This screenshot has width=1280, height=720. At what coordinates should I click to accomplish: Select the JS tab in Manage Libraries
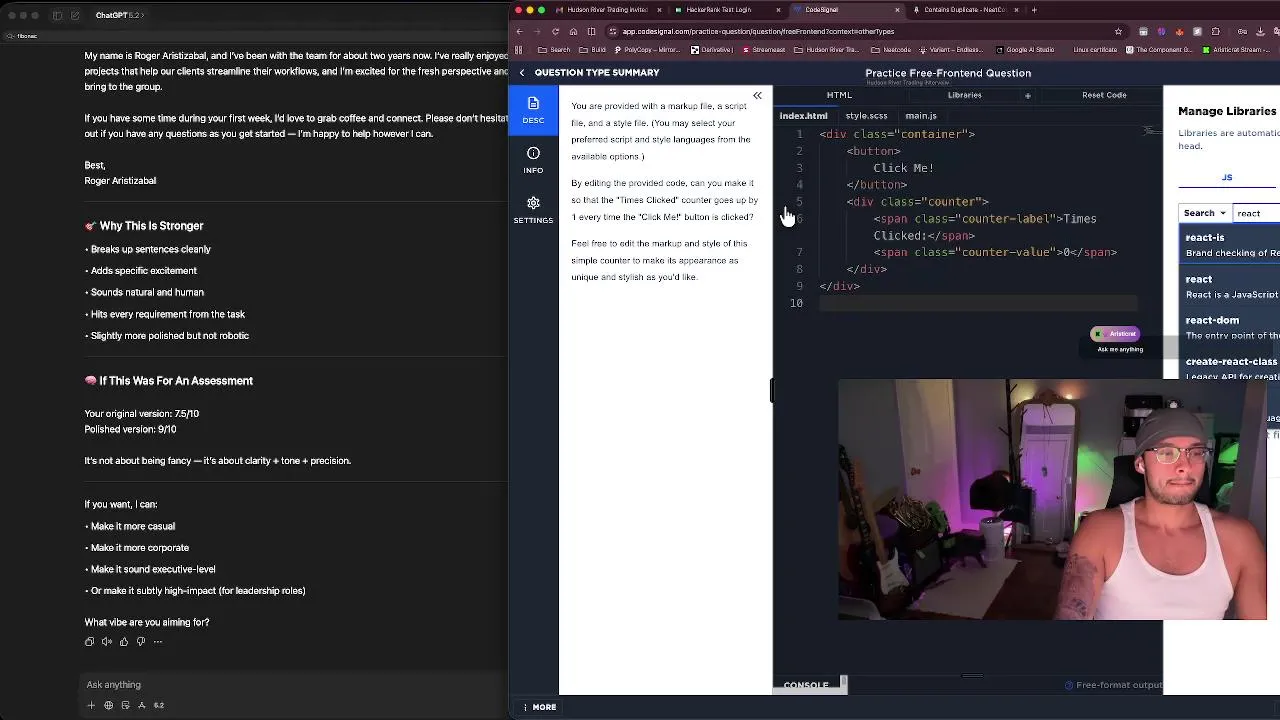coord(1227,177)
